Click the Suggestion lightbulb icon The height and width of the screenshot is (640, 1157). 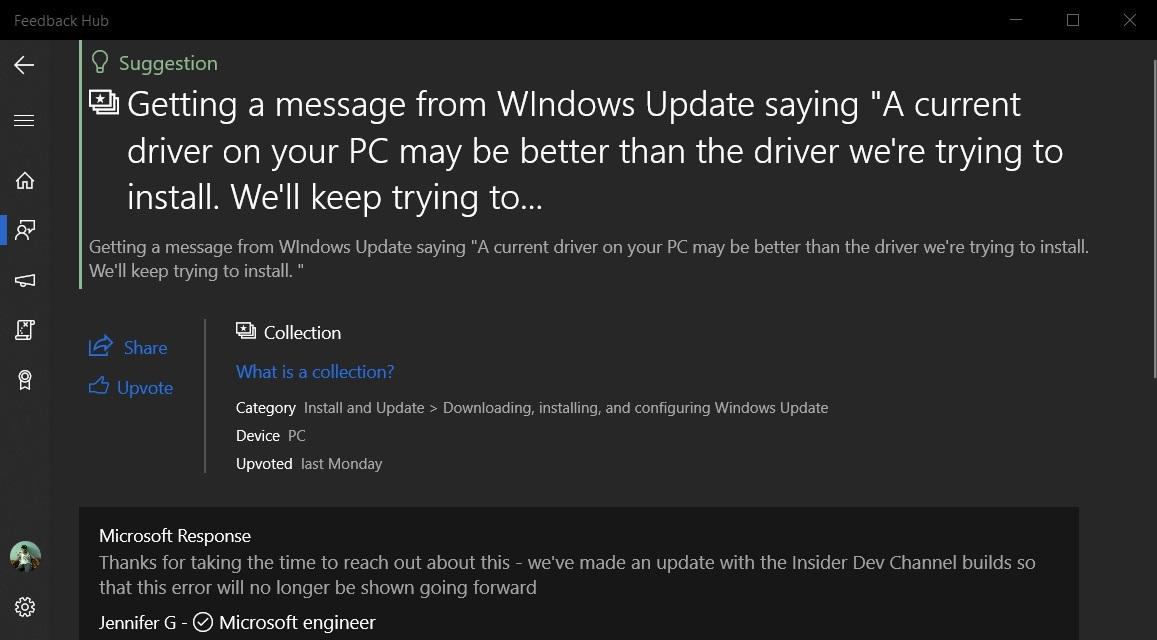[99, 62]
